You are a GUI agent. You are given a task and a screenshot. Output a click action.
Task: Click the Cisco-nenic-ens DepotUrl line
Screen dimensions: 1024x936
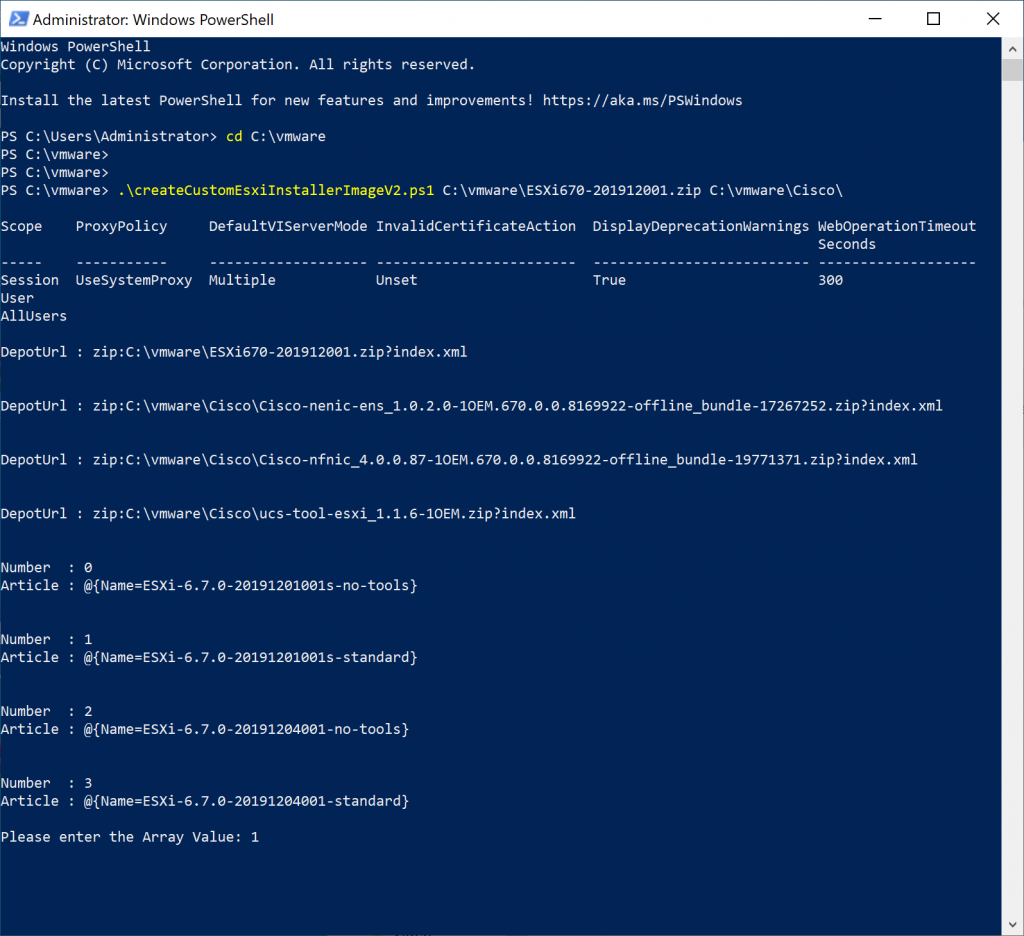pyautogui.click(x=472, y=406)
